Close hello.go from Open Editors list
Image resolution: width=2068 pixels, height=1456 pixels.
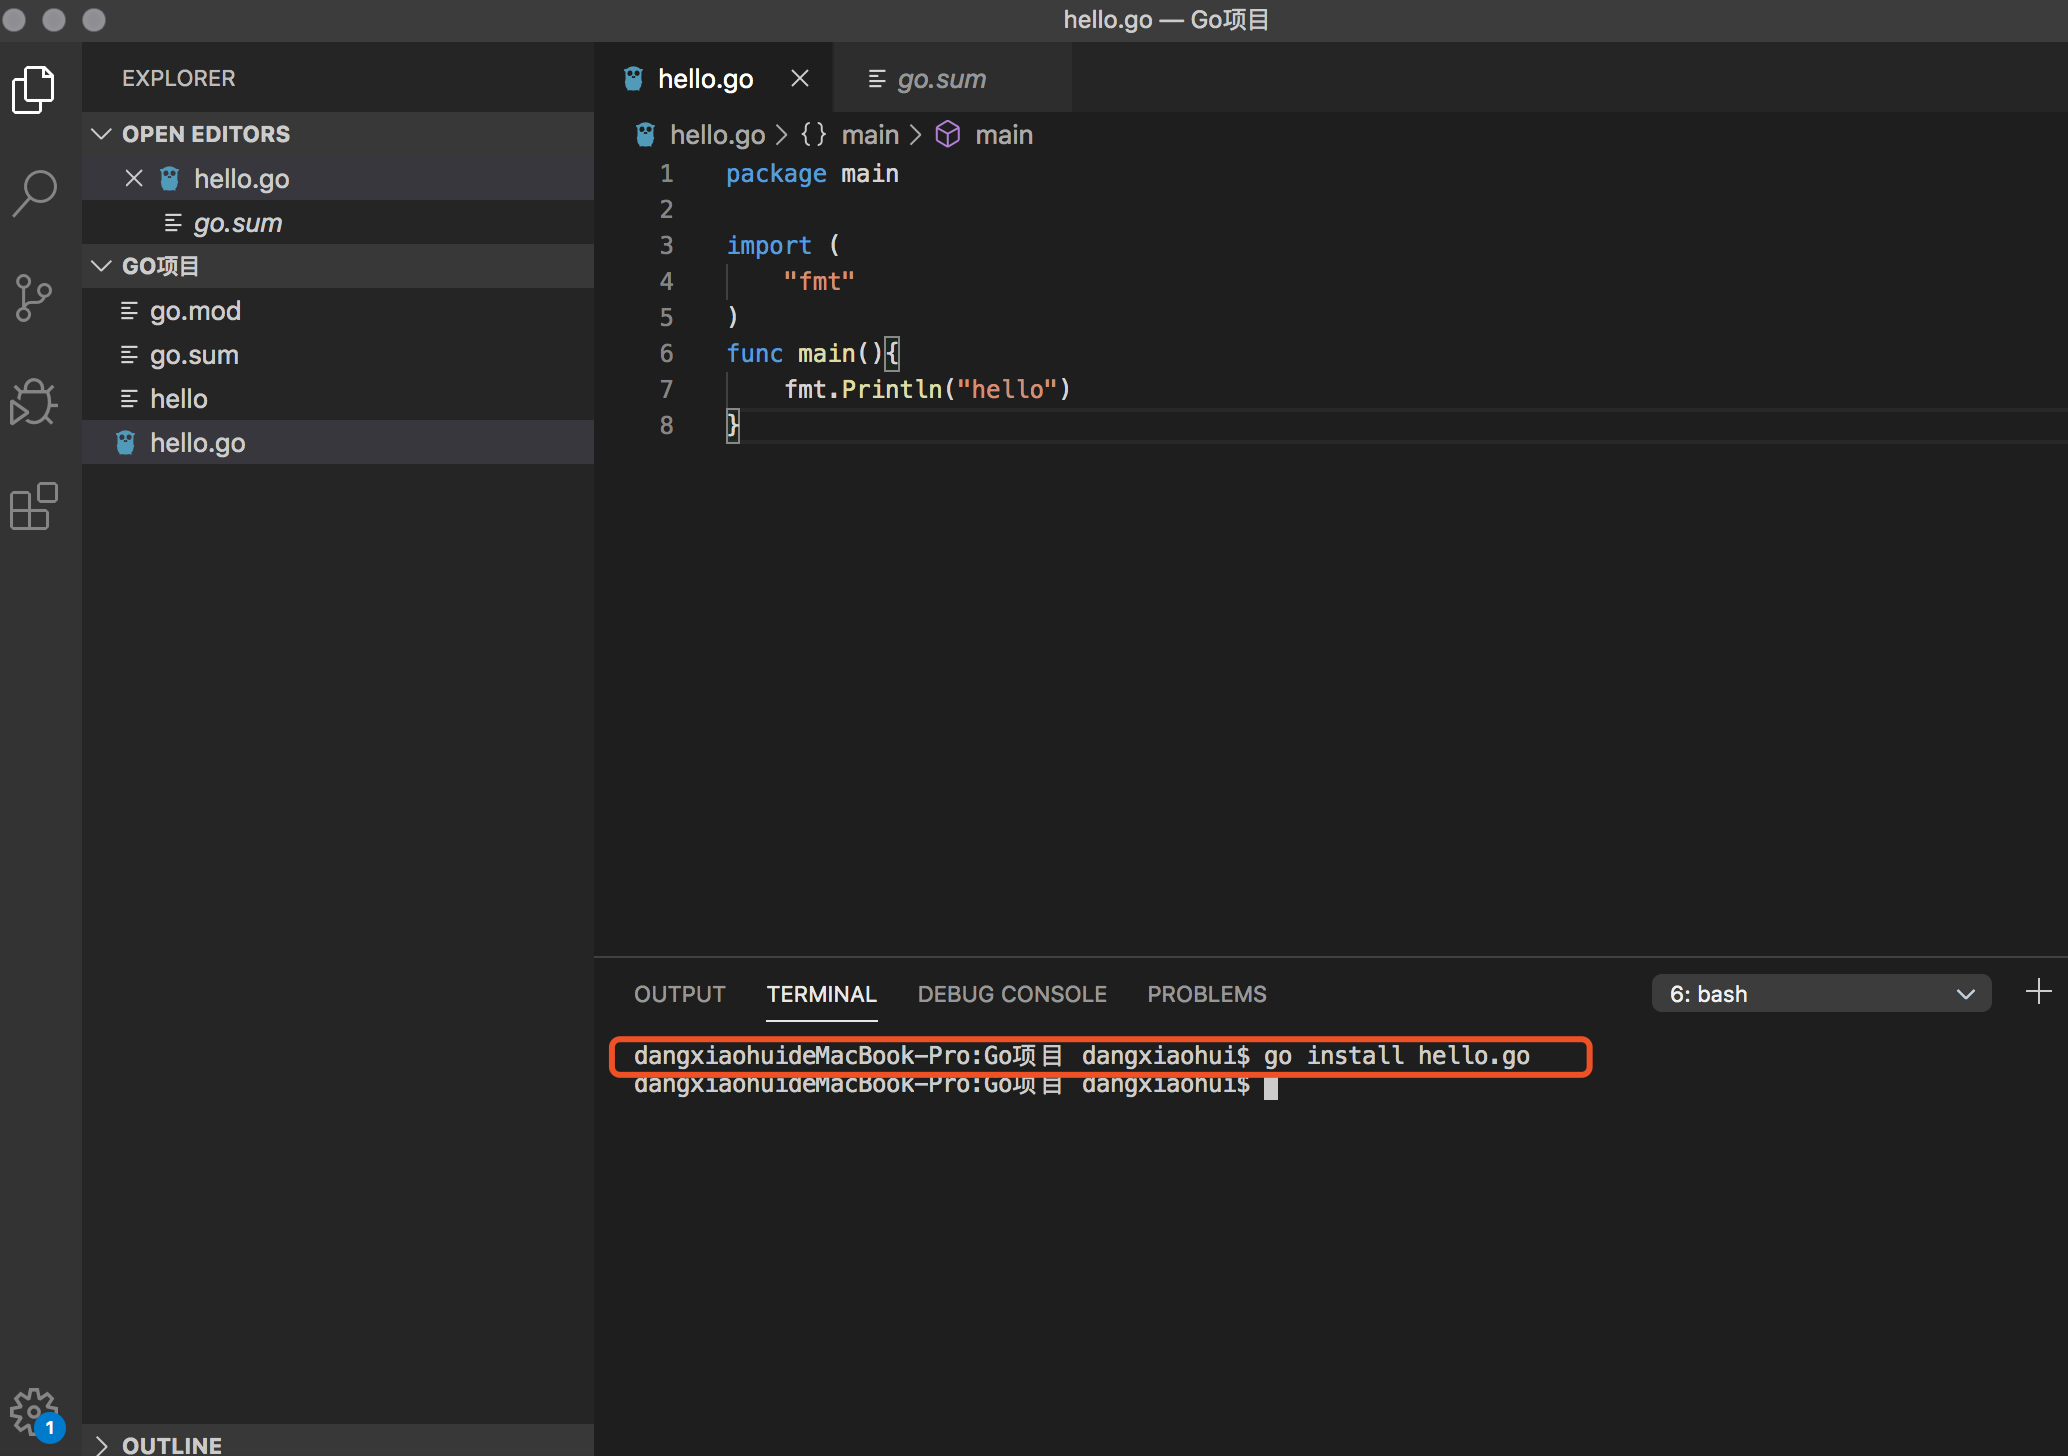[x=134, y=178]
